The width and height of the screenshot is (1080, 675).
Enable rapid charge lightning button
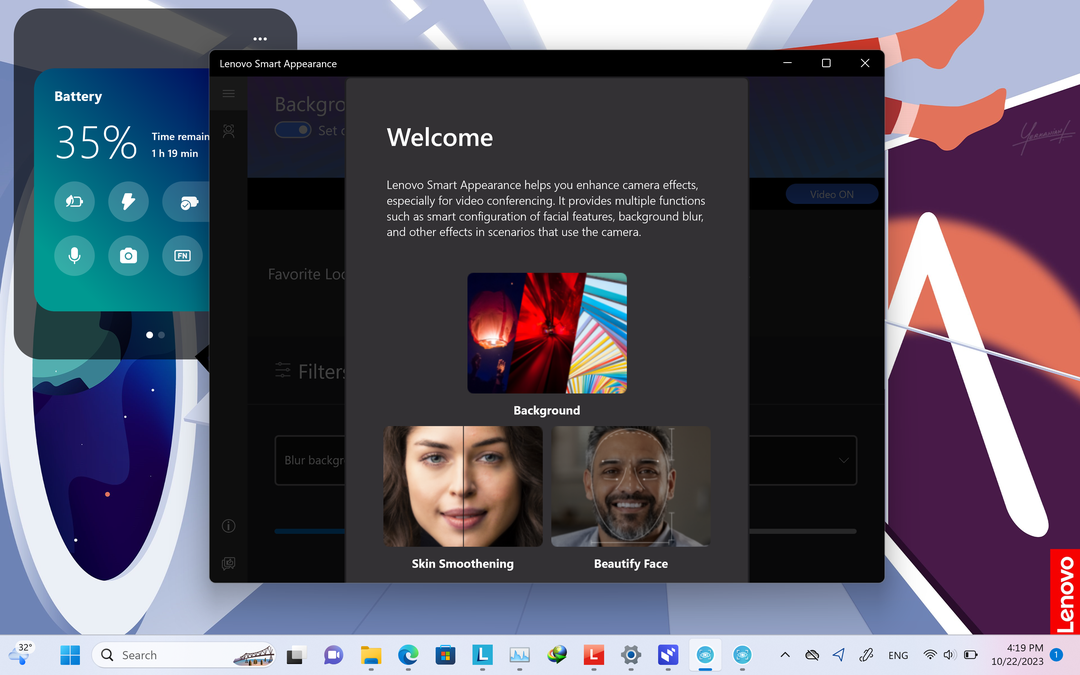click(x=128, y=202)
